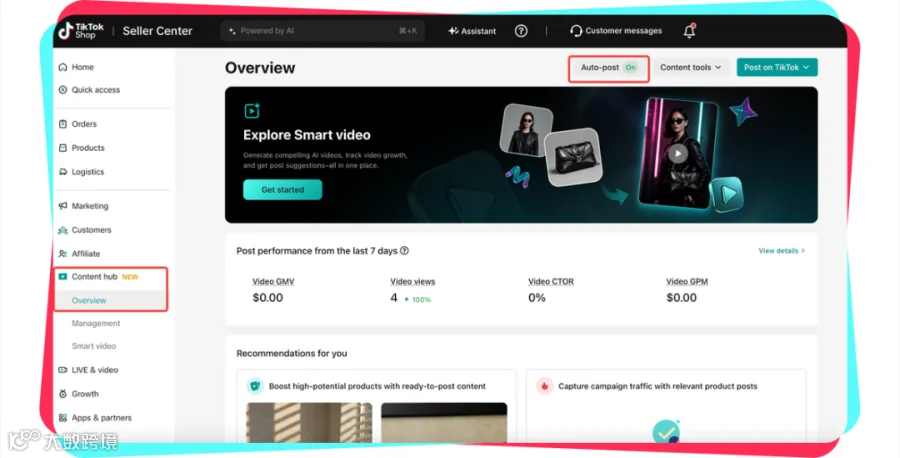900x458 pixels.
Task: Click 'Boost high-potential products' card title
Action: 377,386
